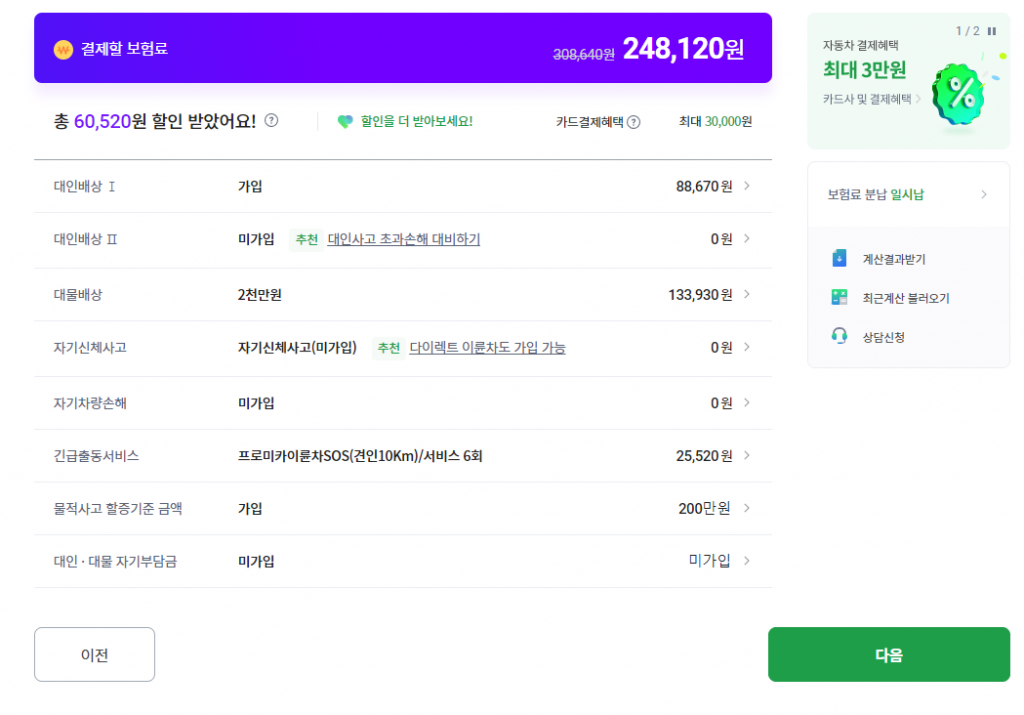Expand the 자기차량손해 row chevron

click(x=748, y=403)
